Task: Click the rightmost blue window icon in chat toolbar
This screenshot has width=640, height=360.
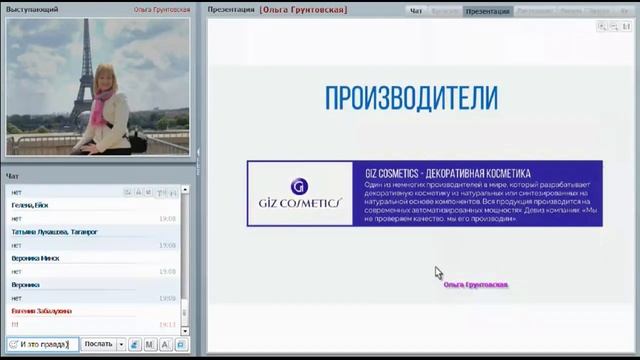Action: click(181, 345)
